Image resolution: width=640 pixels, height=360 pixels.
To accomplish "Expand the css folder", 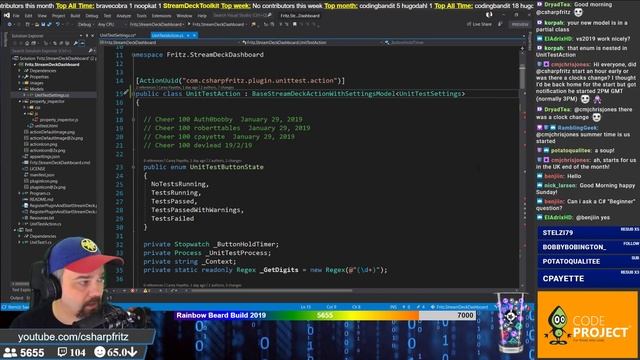I will click(25, 107).
